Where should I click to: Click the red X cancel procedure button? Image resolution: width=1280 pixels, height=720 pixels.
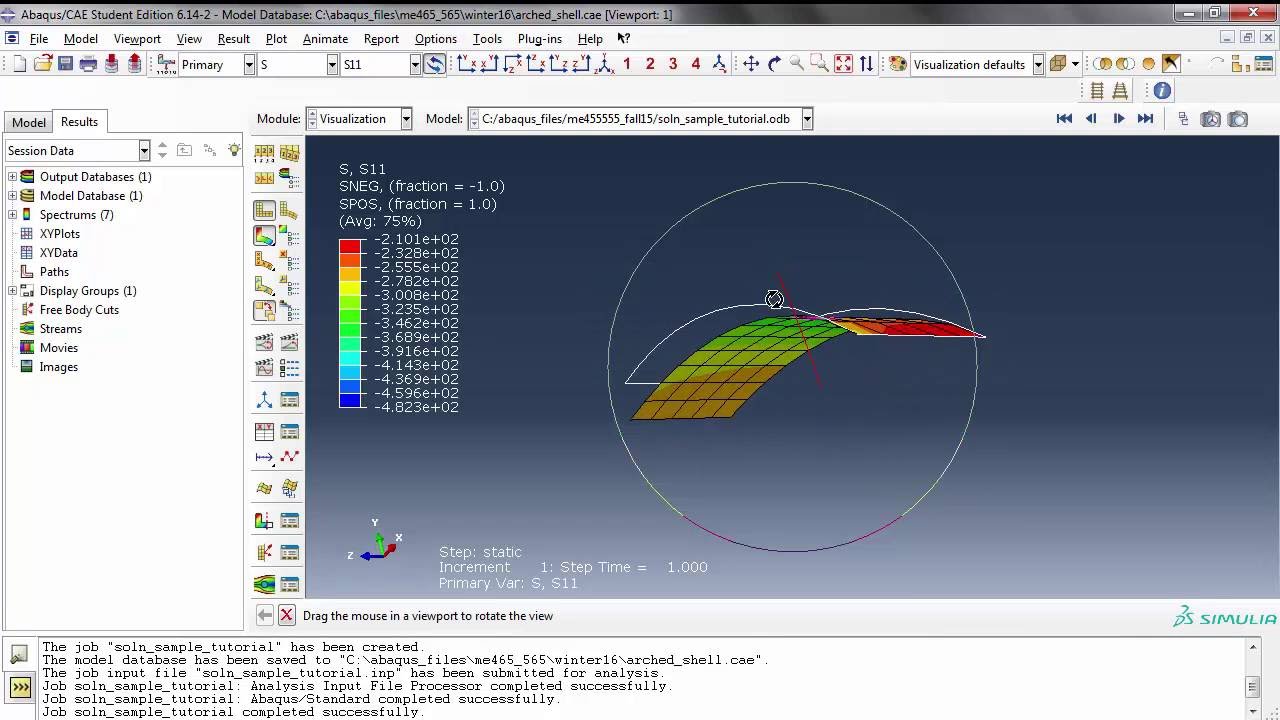[x=286, y=615]
